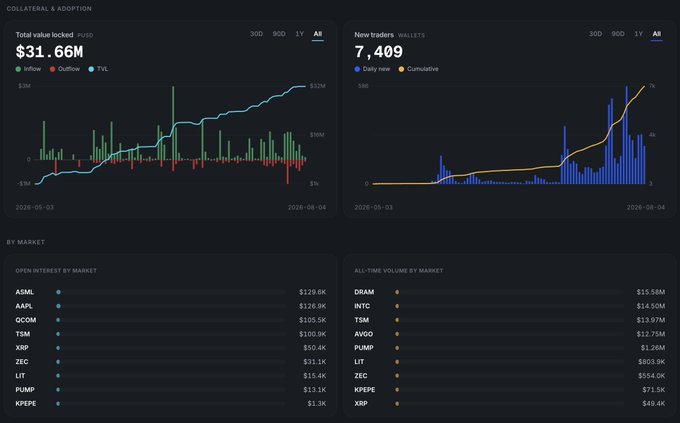
Task: Click the $1.3K KPEPE value
Action: 317,403
